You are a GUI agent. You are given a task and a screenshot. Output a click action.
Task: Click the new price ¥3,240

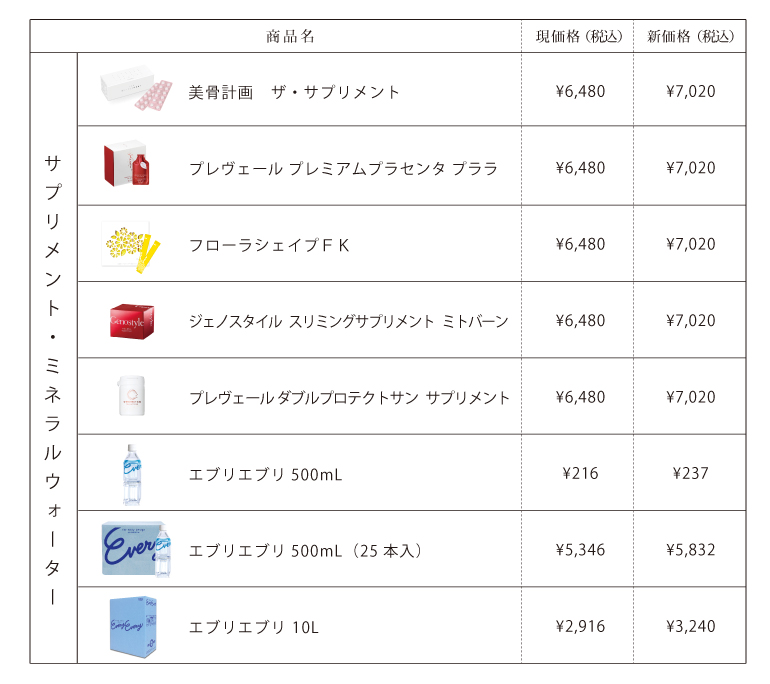point(690,627)
